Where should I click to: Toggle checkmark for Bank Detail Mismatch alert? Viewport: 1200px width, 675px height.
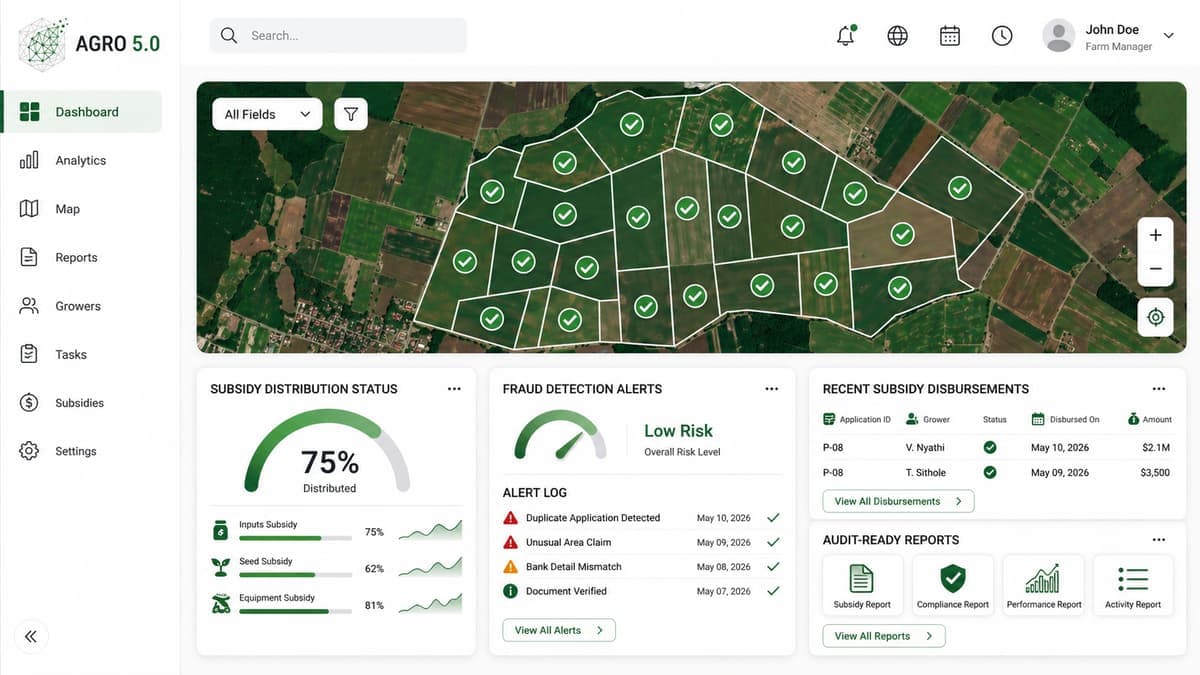[773, 567]
